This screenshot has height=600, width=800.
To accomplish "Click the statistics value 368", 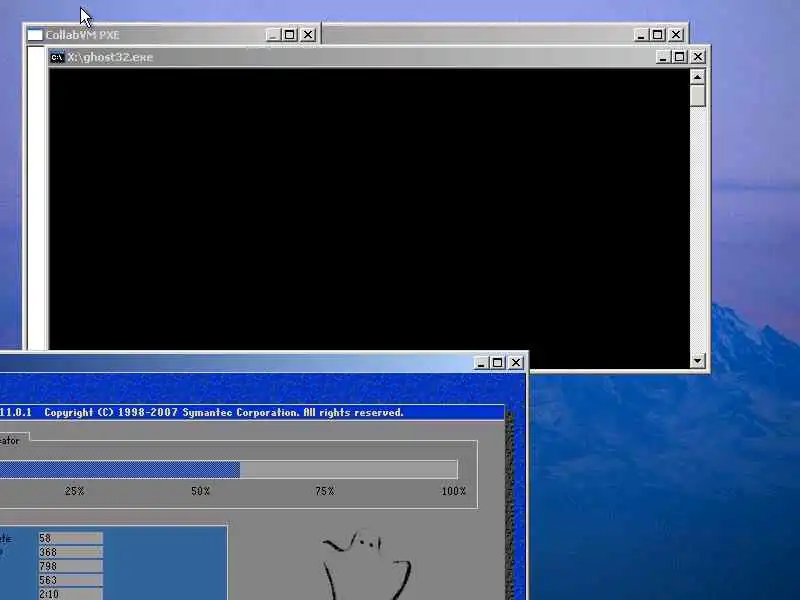I will click(71, 552).
